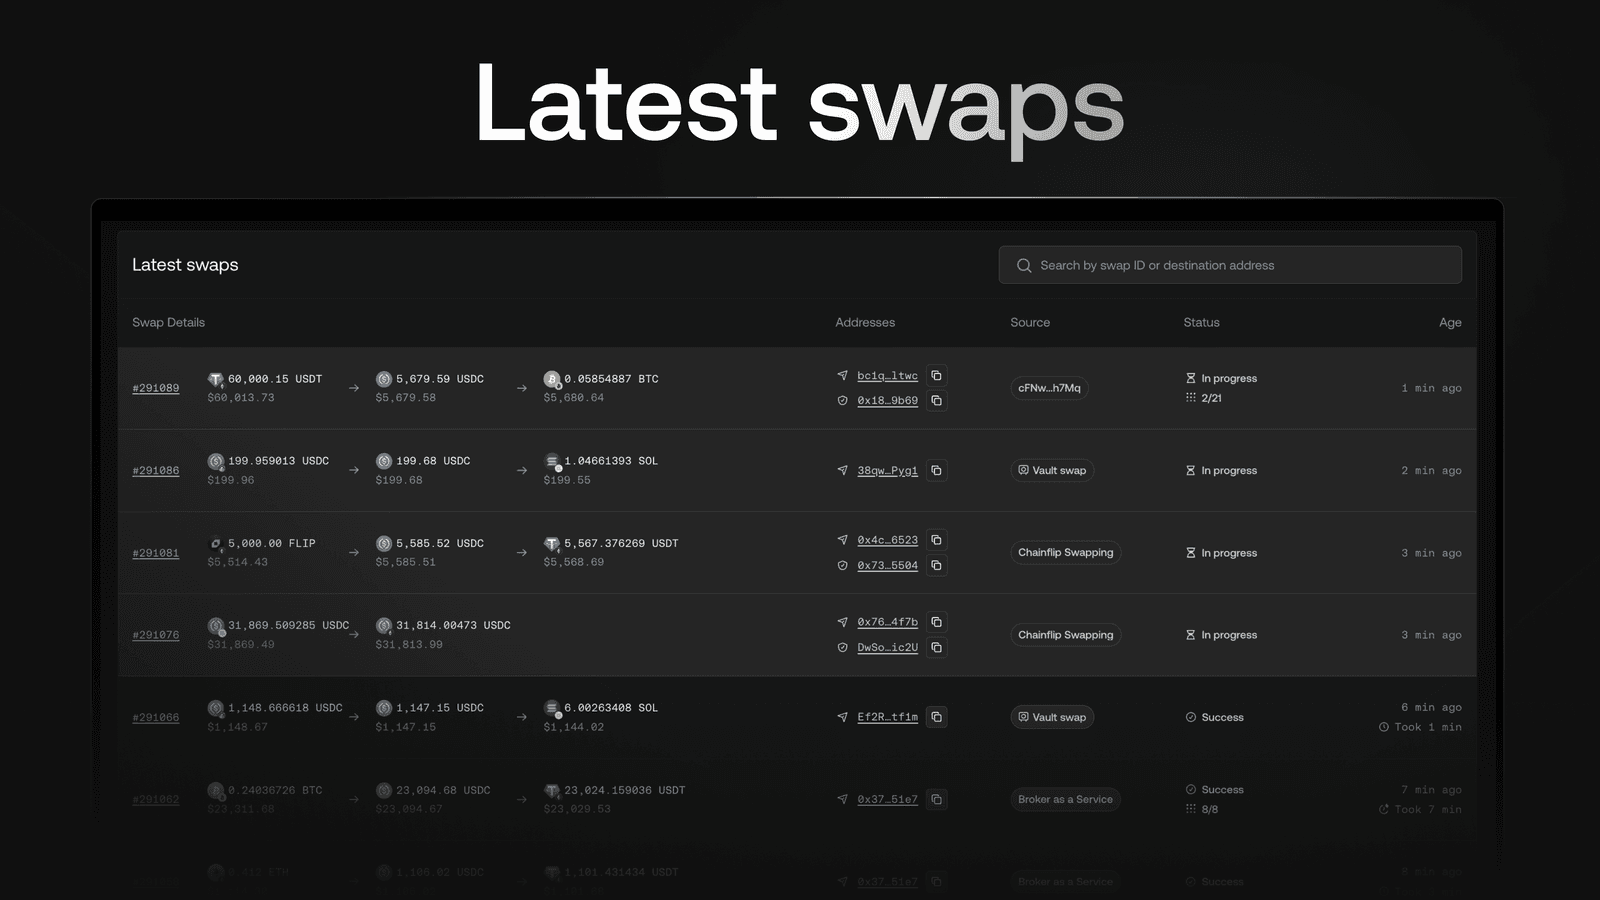
Task: Open swap #291081 details
Action: pyautogui.click(x=156, y=553)
